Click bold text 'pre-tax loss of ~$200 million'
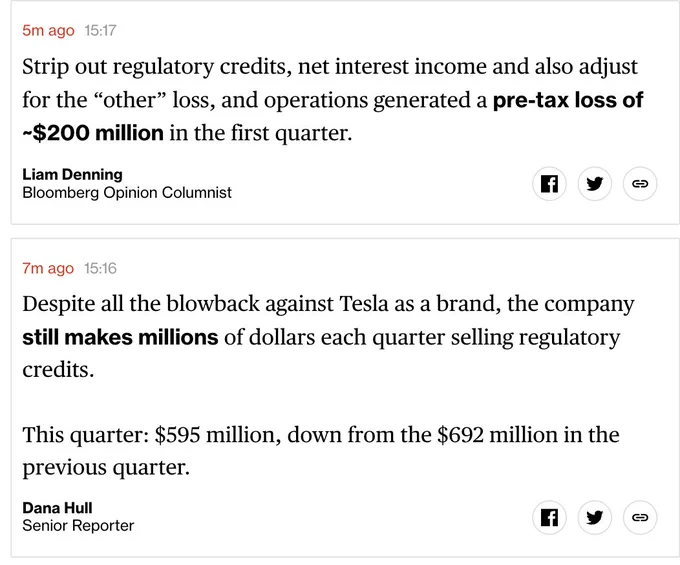 click(x=568, y=100)
